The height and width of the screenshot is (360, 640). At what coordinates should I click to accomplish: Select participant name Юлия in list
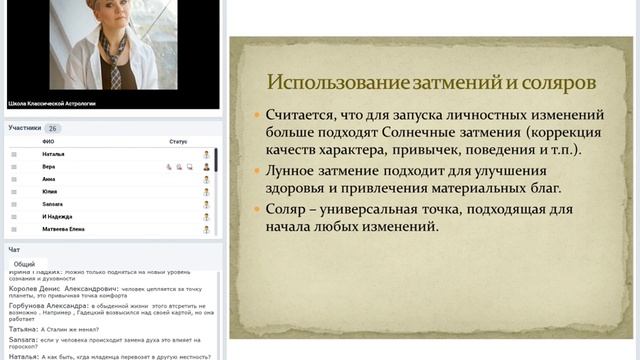point(49,191)
